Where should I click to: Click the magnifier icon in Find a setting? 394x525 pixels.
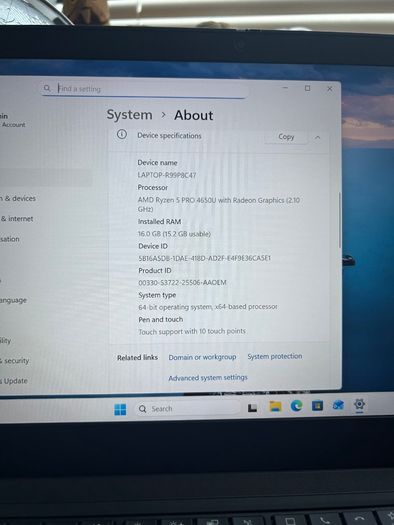click(x=47, y=88)
